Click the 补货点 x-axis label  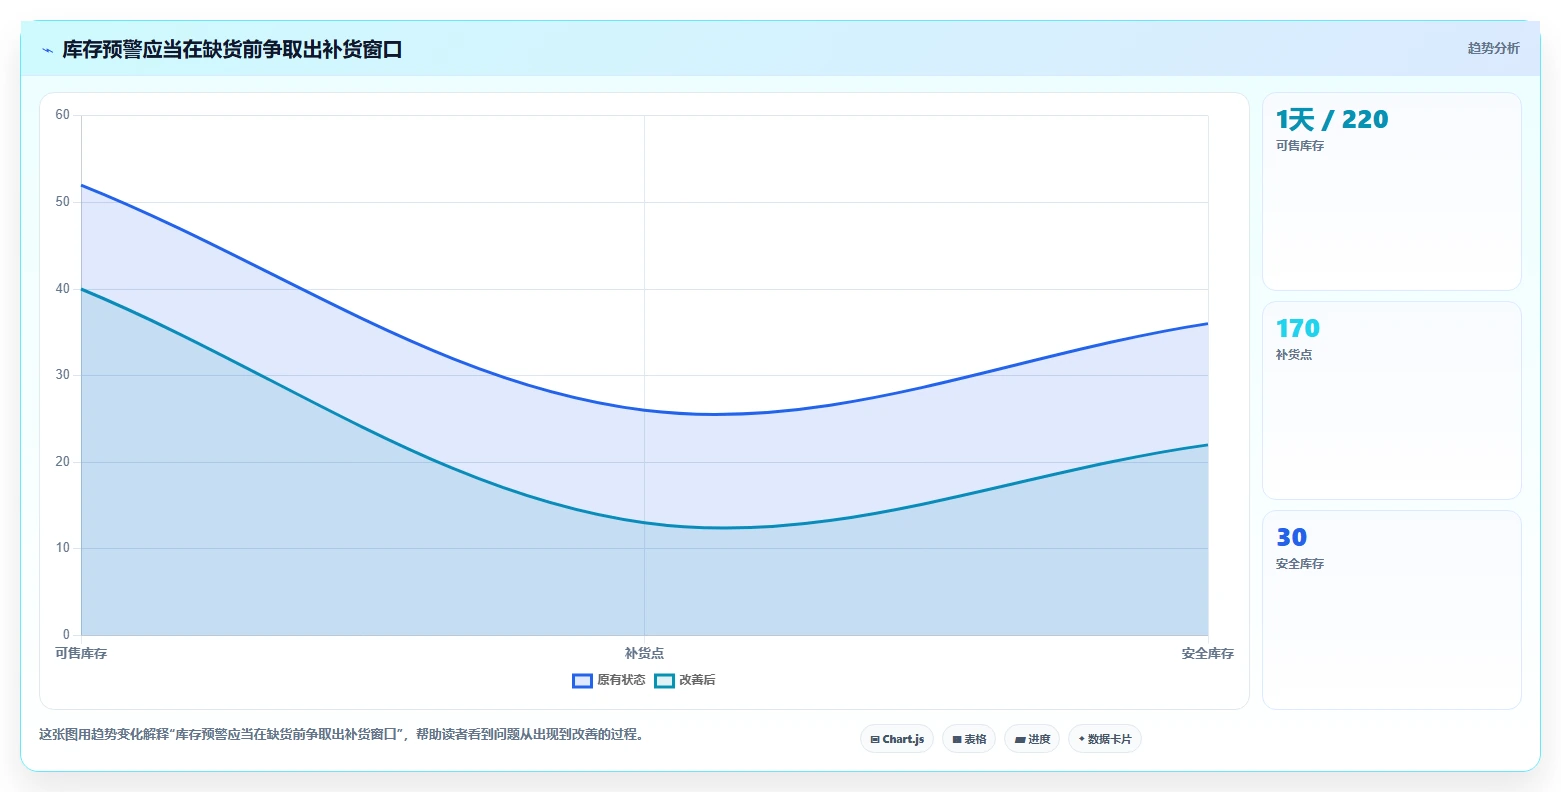644,654
